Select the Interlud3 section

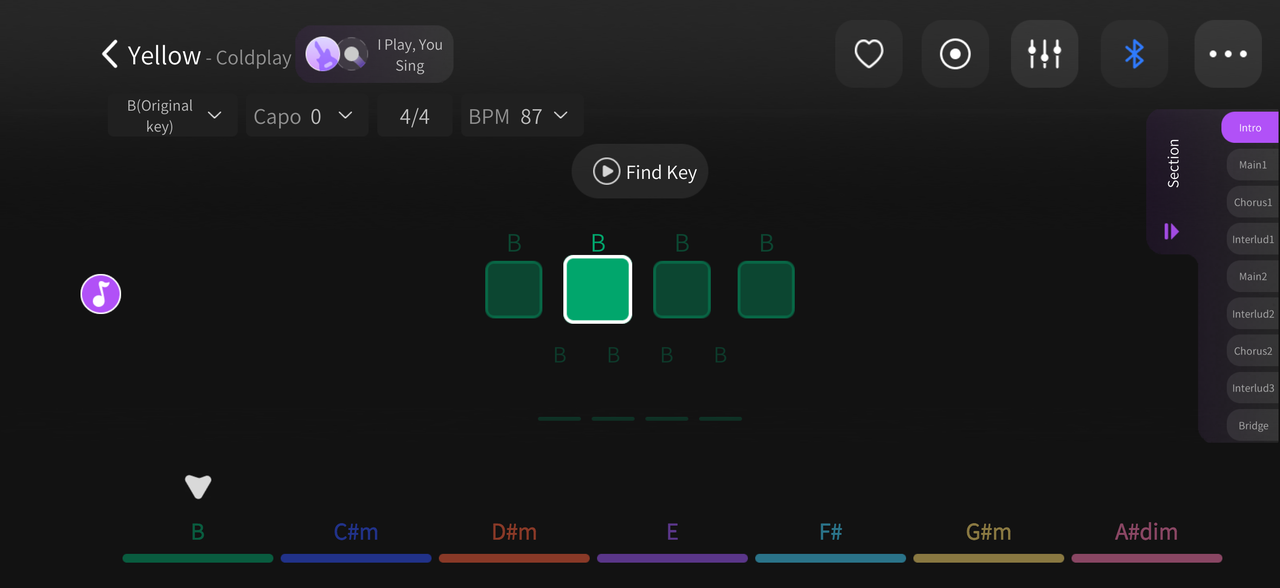pos(1253,388)
